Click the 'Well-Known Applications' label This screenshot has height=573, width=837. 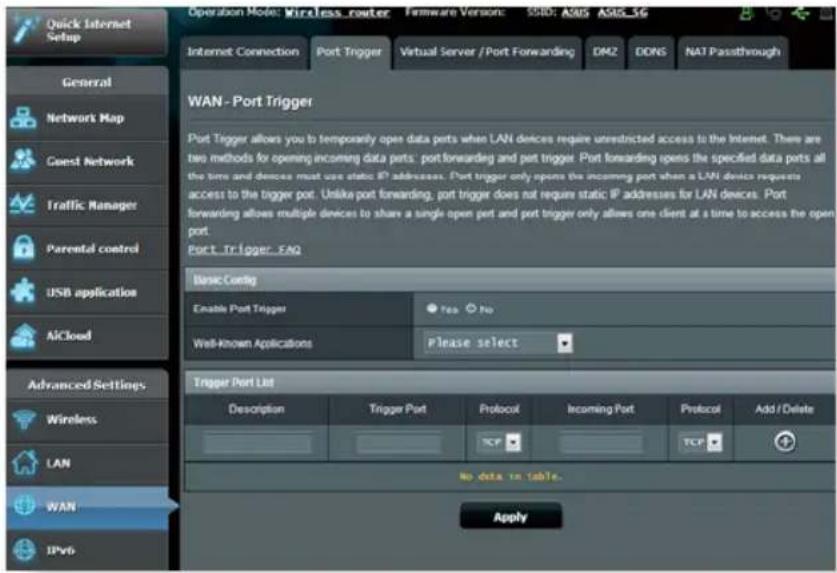click(252, 343)
